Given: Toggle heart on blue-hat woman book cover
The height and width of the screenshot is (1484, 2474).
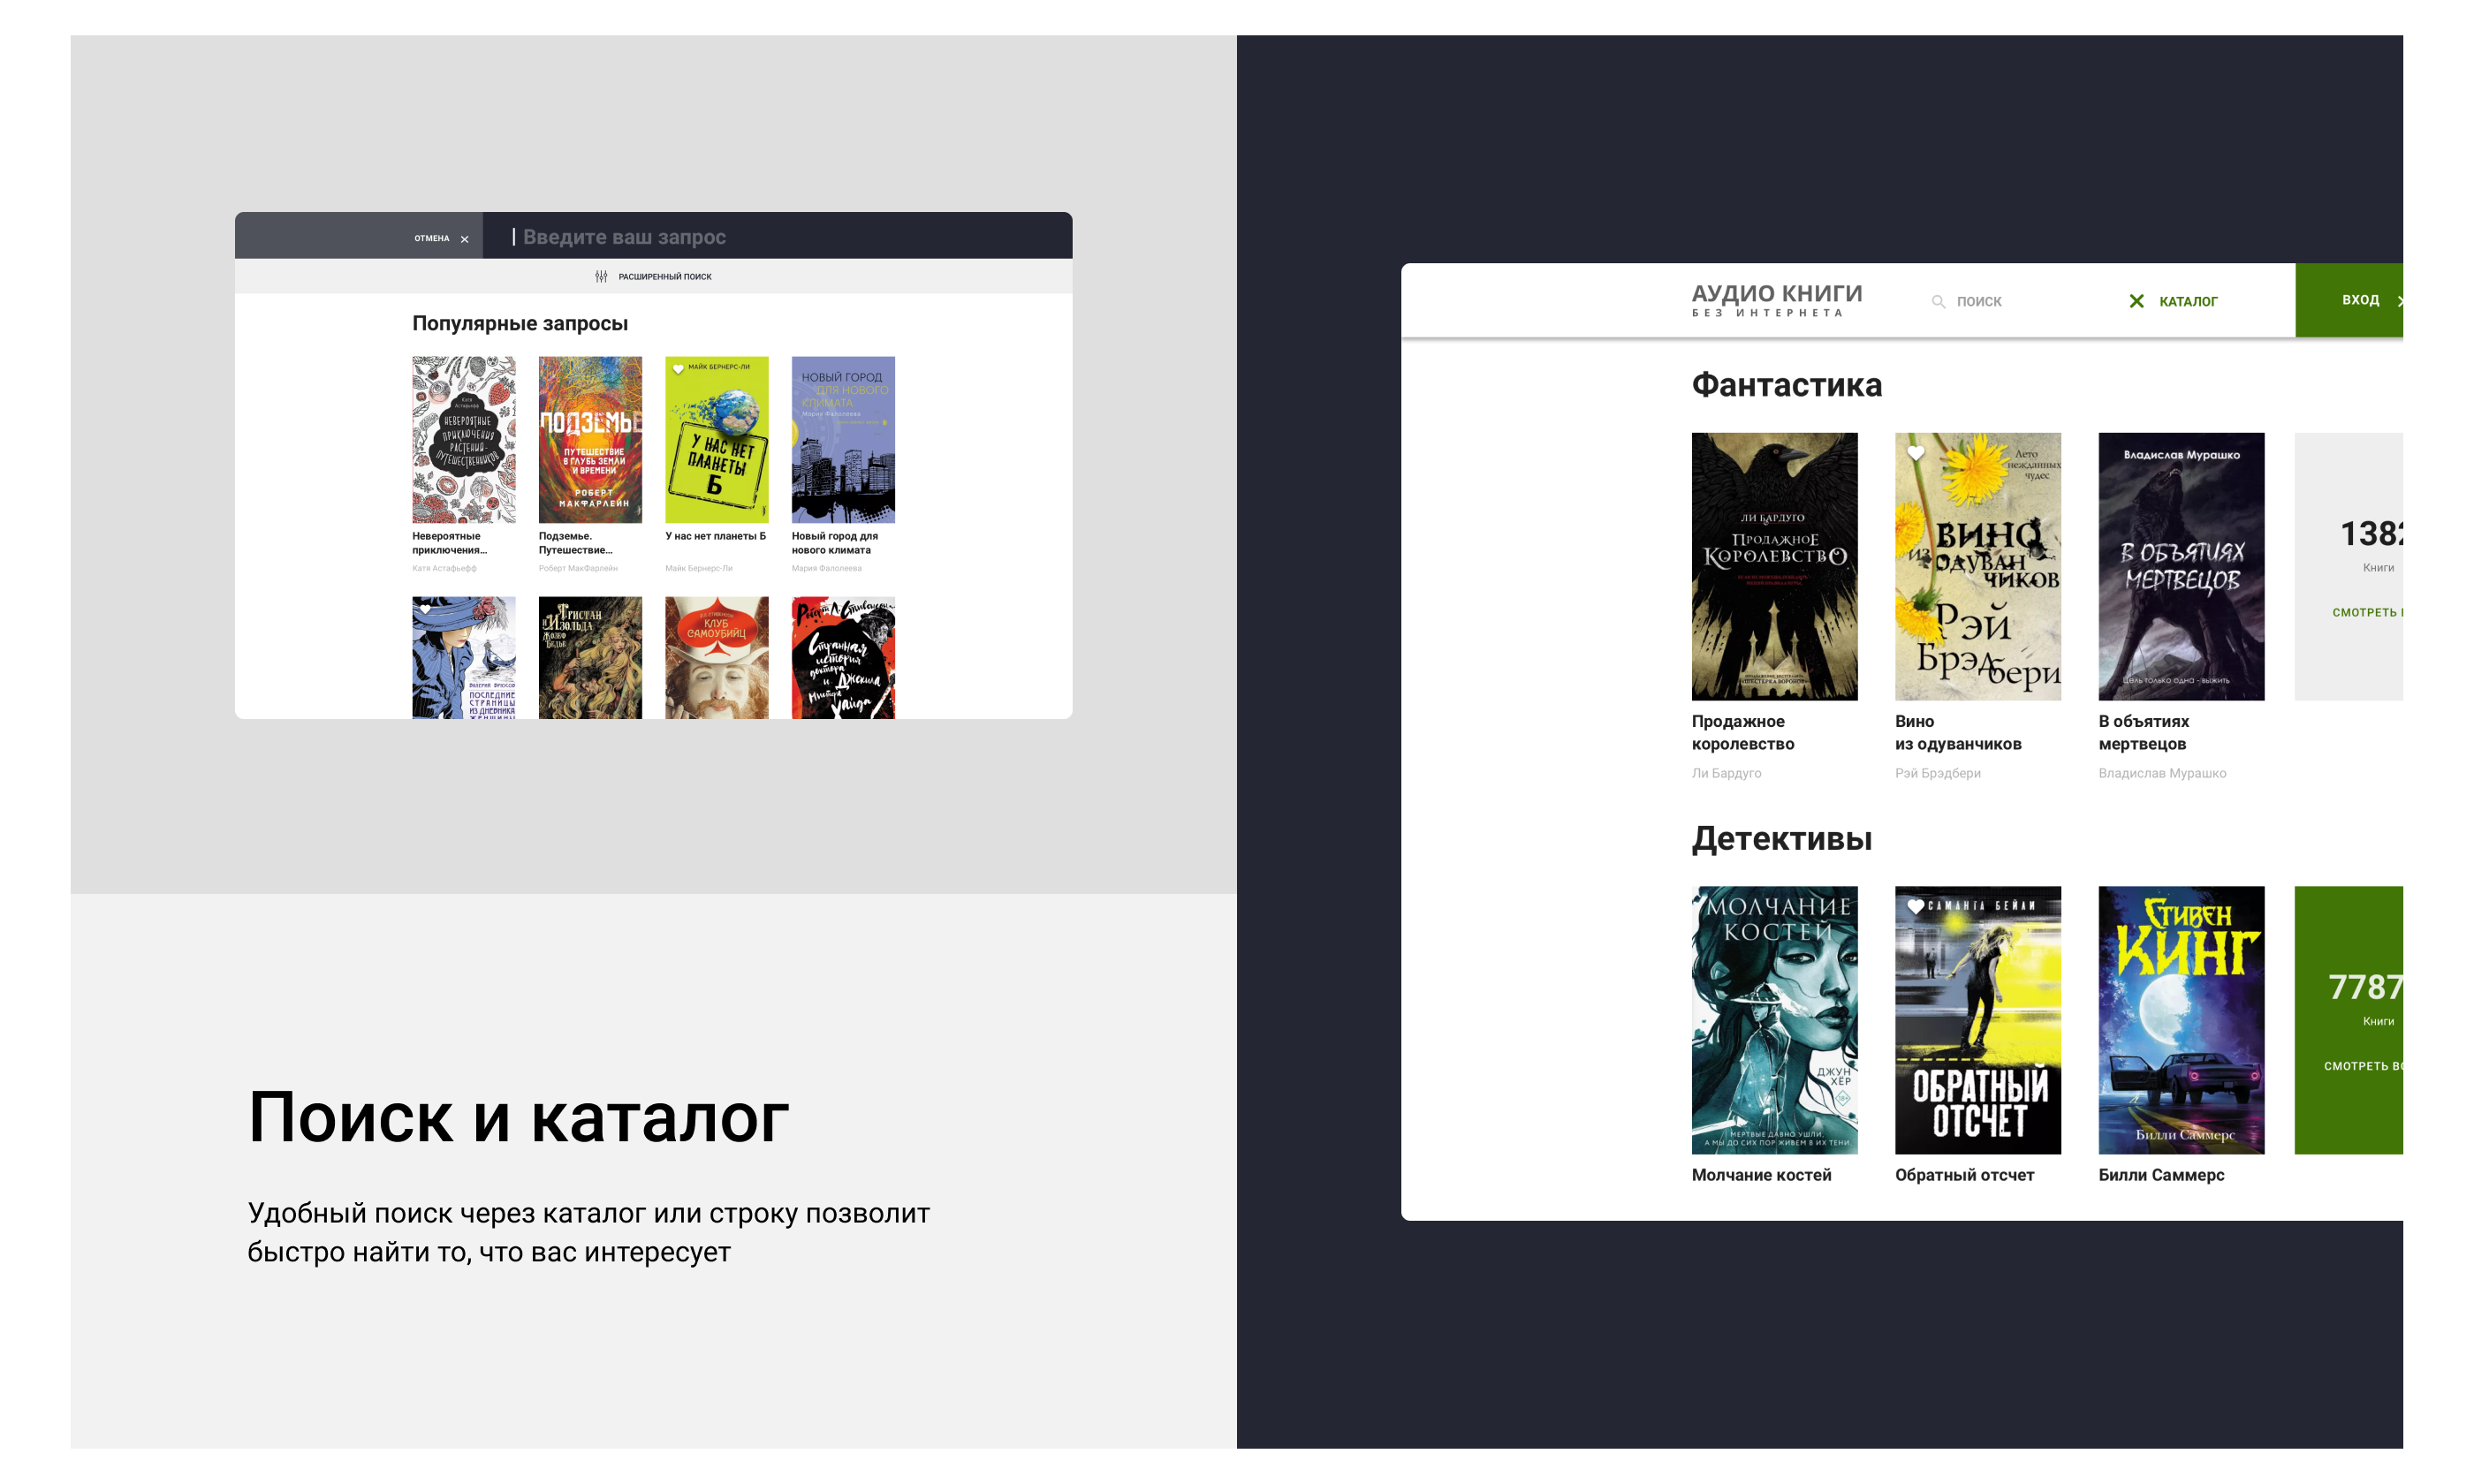Looking at the screenshot, I should [425, 609].
